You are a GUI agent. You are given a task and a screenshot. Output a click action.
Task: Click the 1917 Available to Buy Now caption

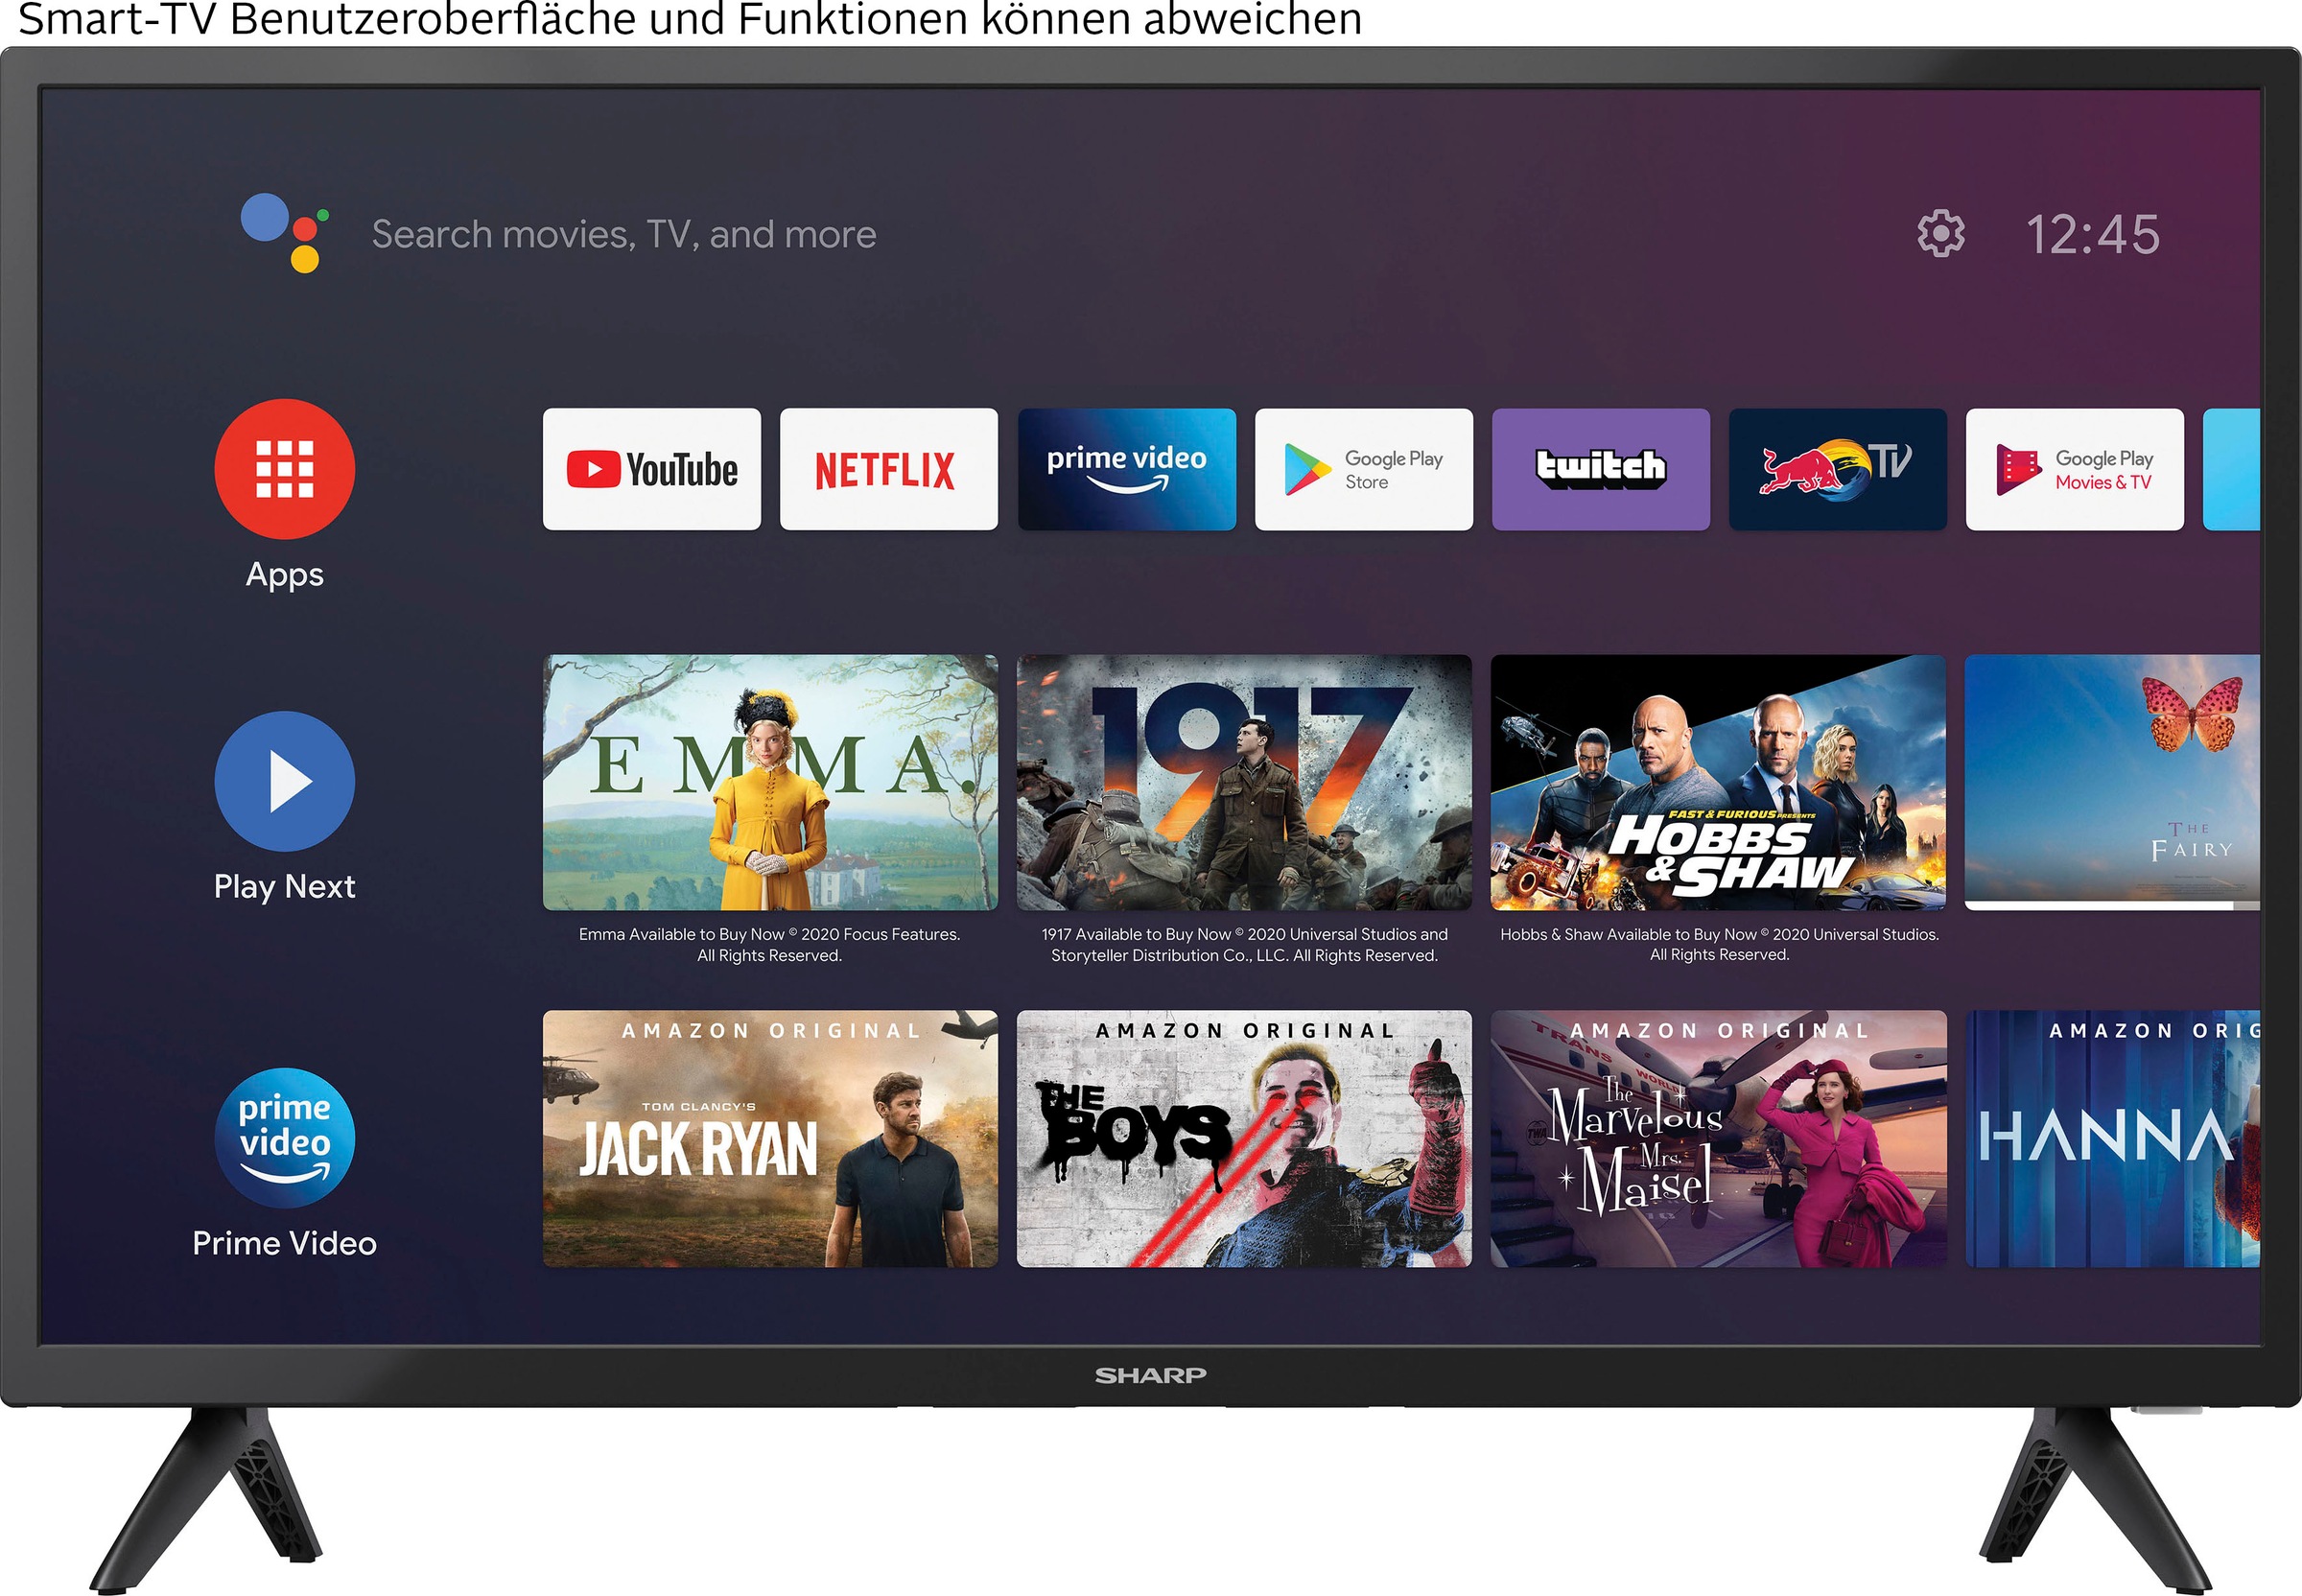coord(1244,945)
